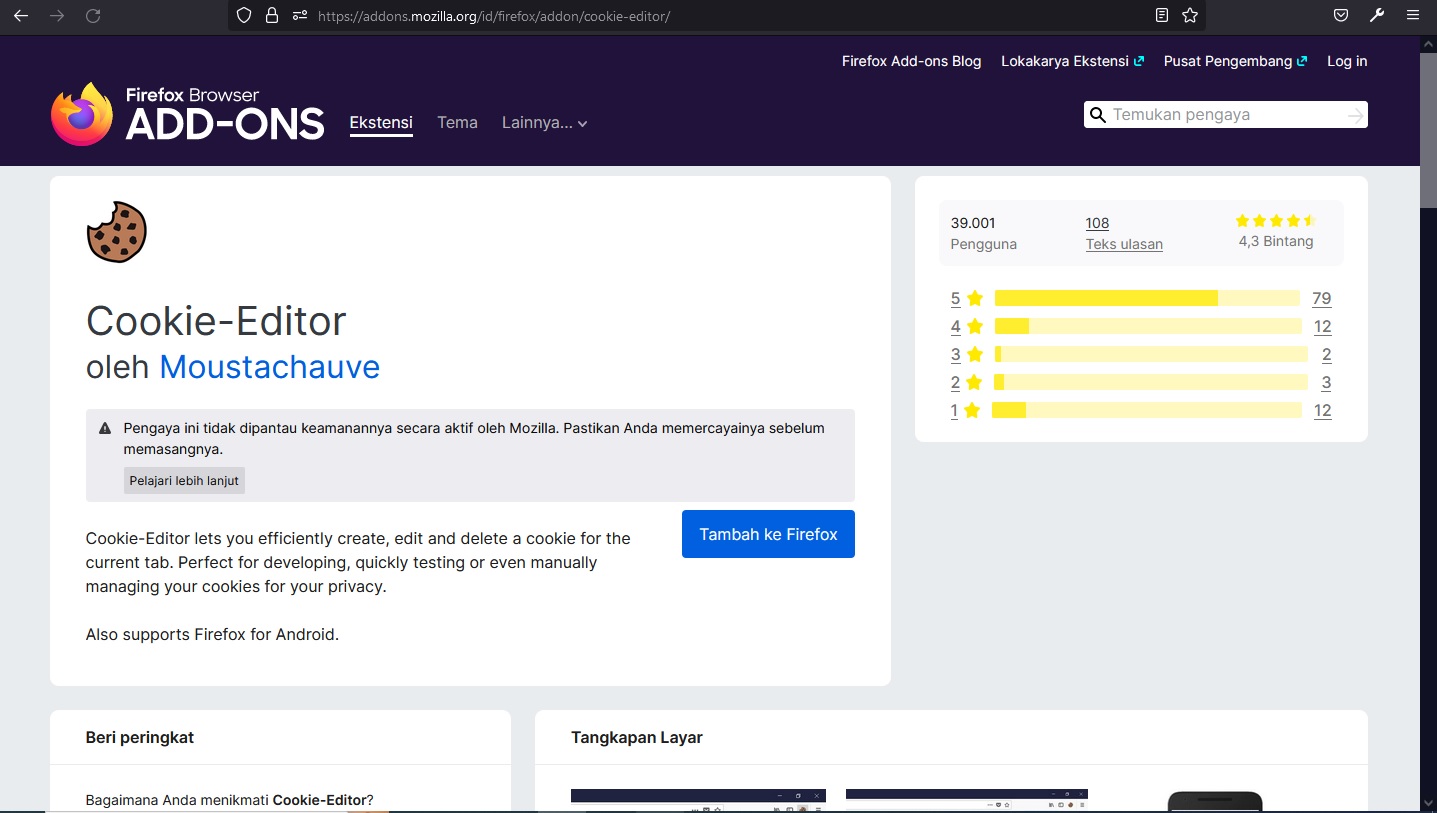The image size is (1437, 813).
Task: Click Tambah ke Firefox button
Action: point(768,534)
